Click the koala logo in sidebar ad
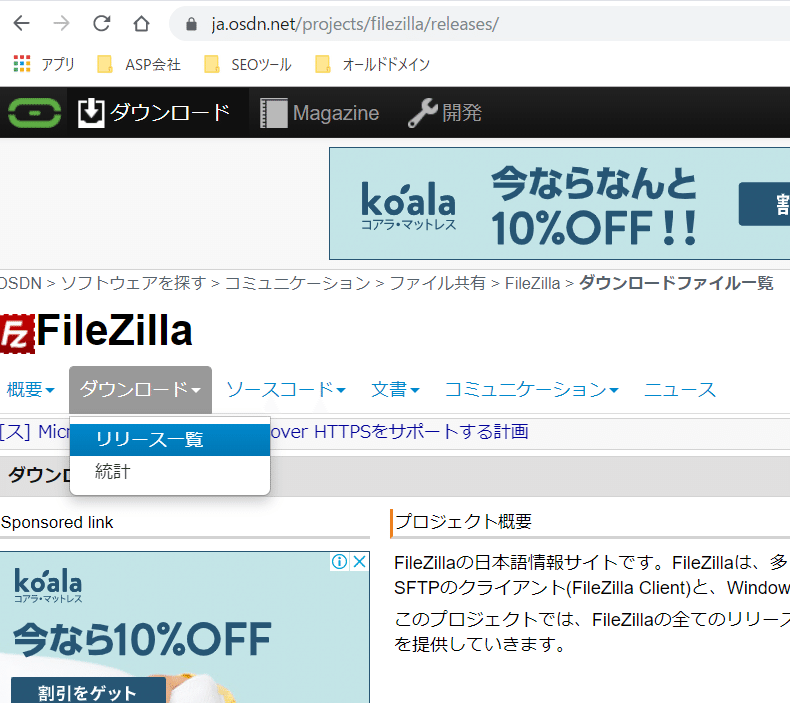Image resolution: width=790 pixels, height=703 pixels. (48, 586)
